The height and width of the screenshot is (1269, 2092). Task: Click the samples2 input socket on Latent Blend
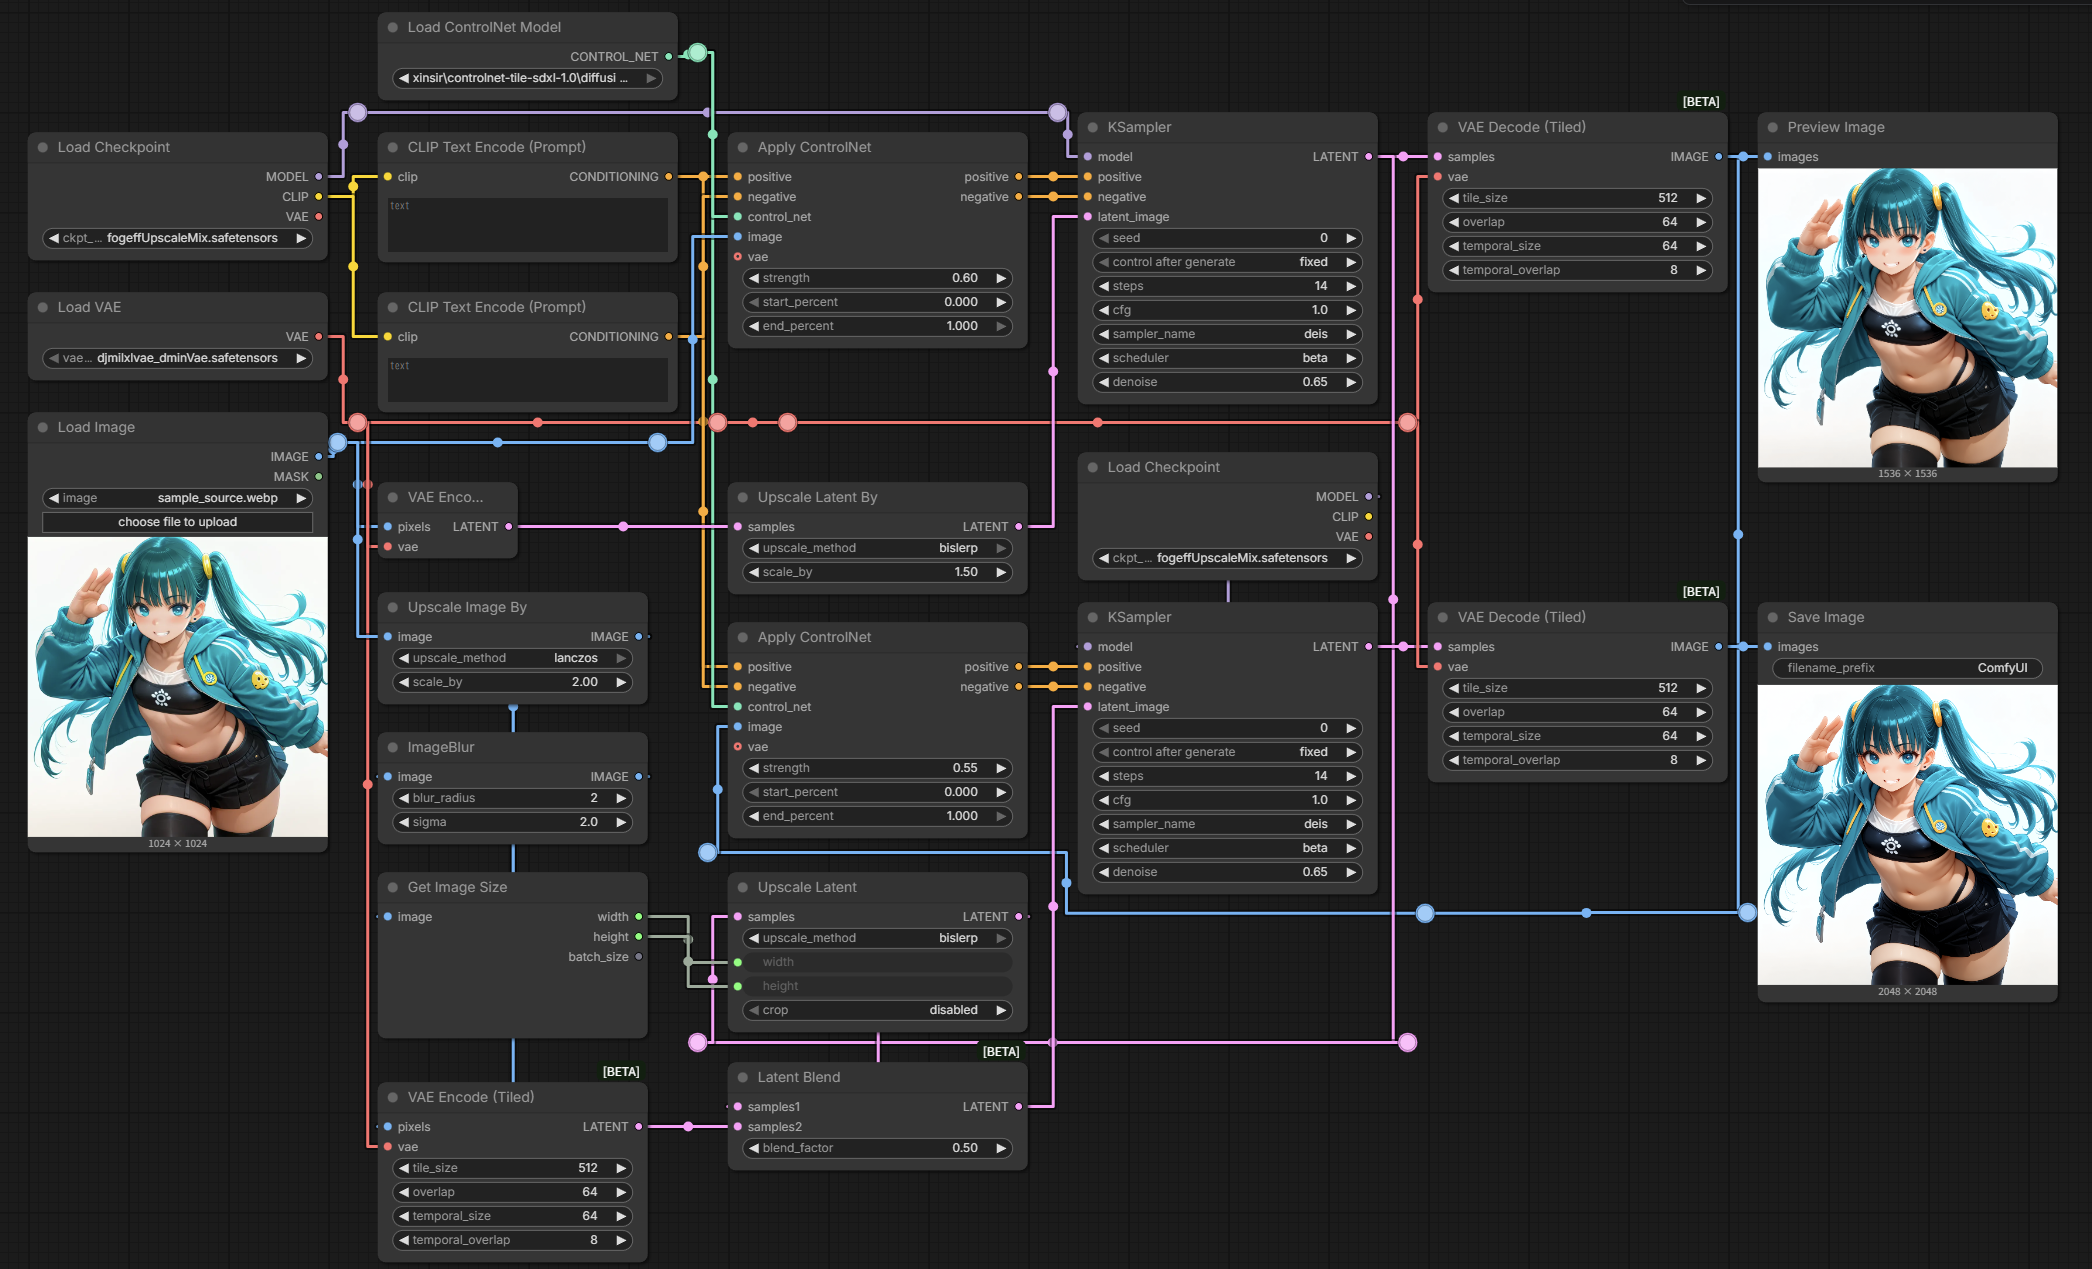[738, 1127]
